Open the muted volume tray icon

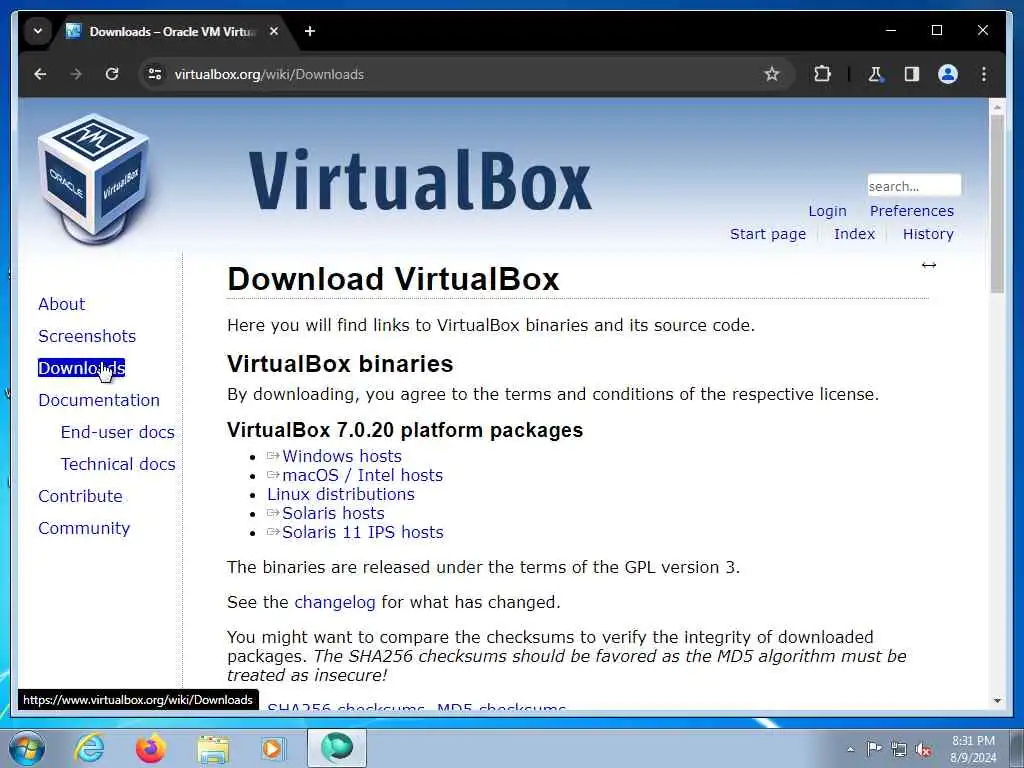(x=923, y=749)
